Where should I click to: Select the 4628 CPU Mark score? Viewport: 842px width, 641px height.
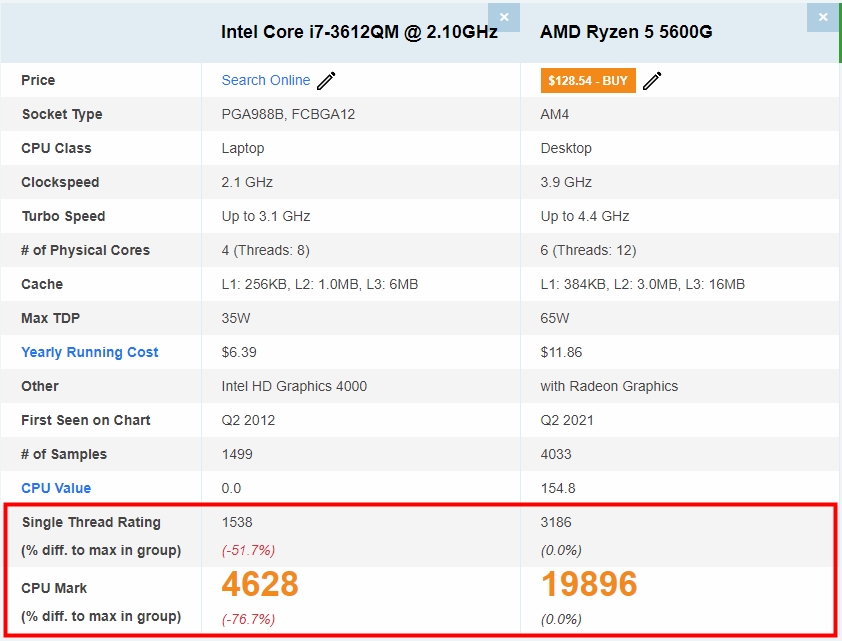(260, 584)
